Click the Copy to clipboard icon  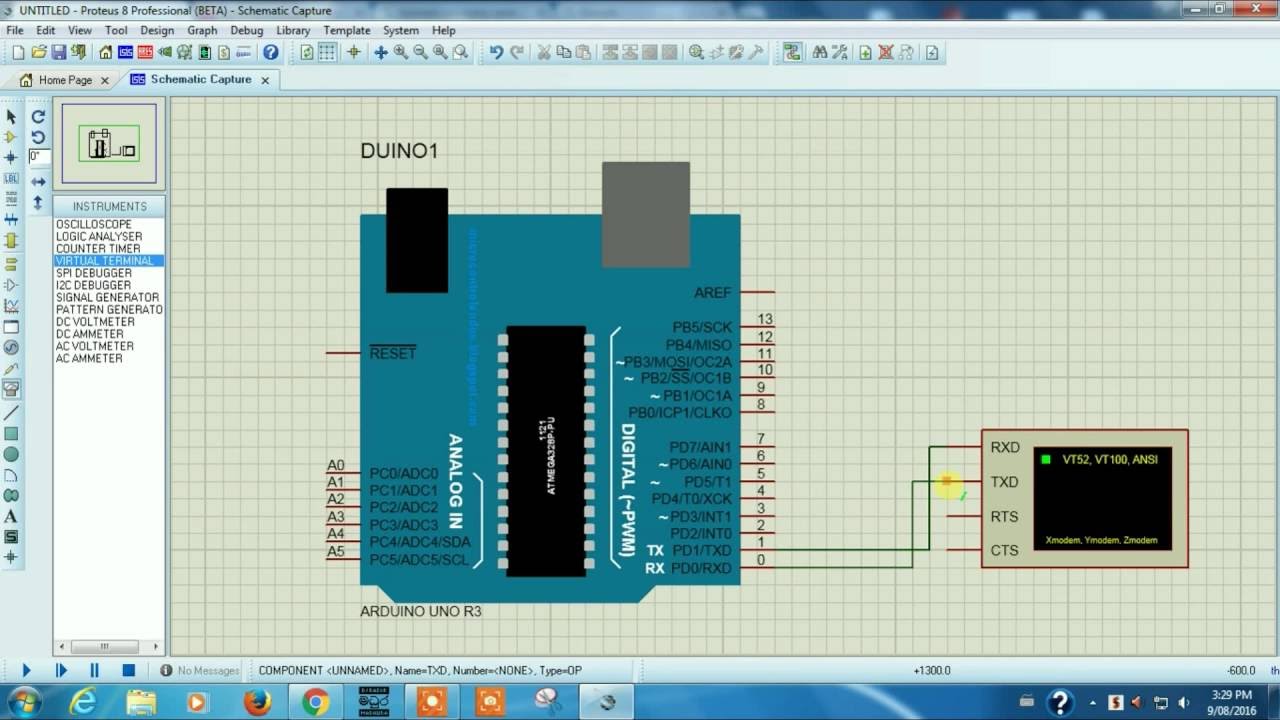pyautogui.click(x=564, y=52)
